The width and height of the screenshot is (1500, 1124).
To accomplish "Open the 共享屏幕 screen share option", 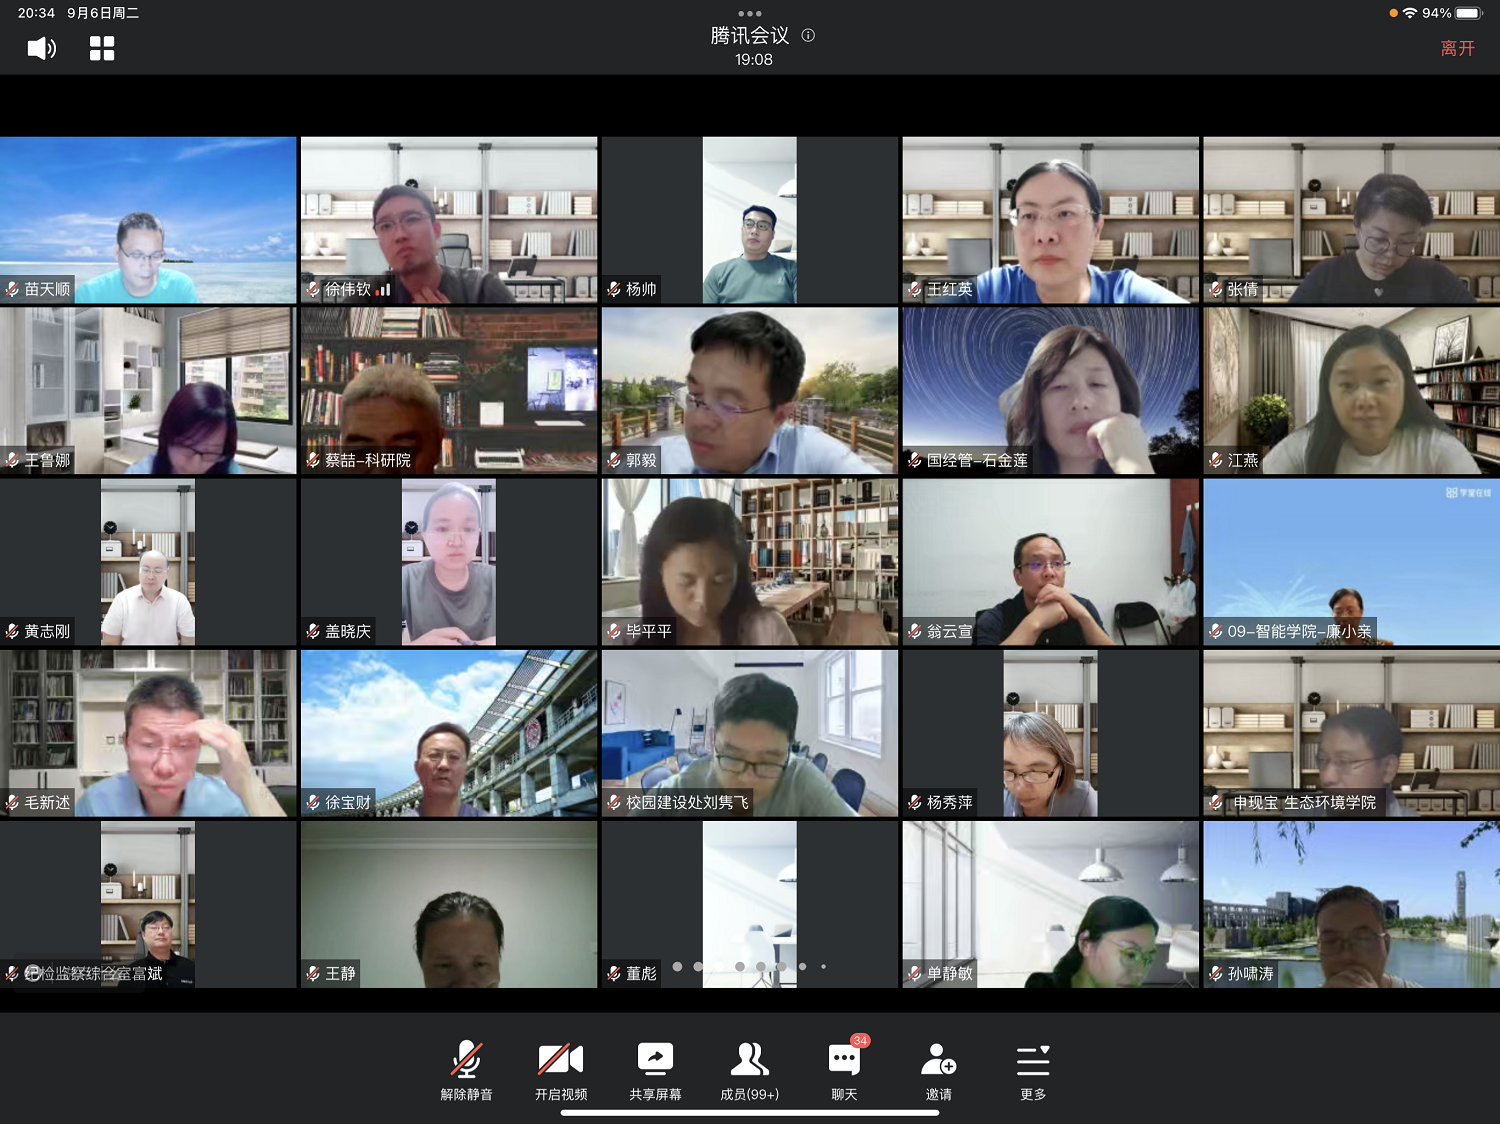I will coord(655,1070).
